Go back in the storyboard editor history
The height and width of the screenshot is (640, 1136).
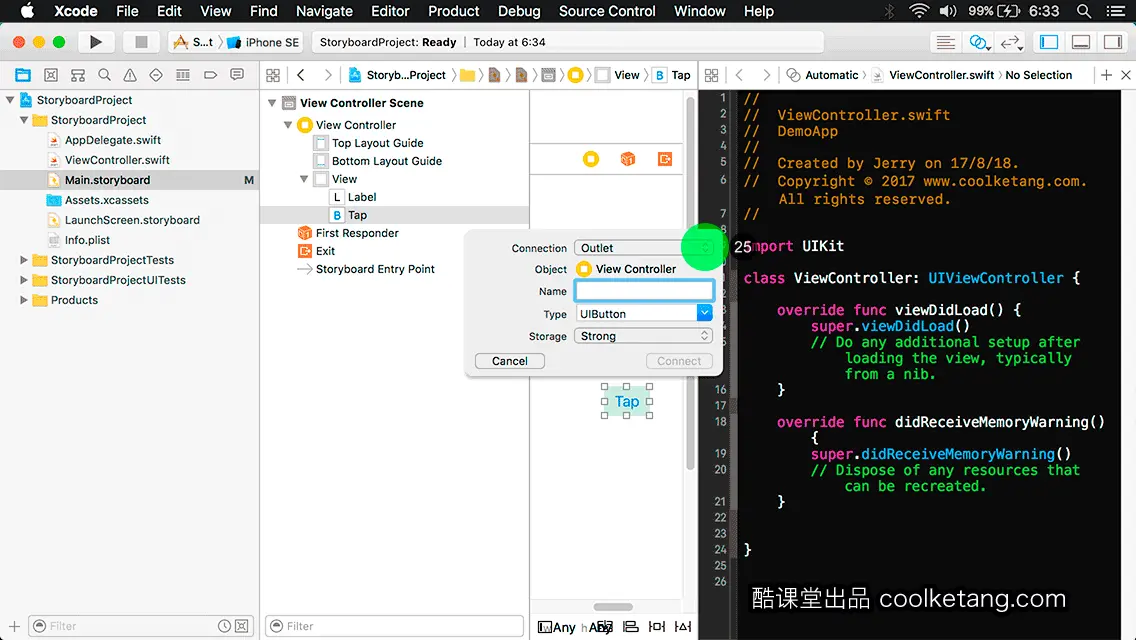[x=301, y=75]
